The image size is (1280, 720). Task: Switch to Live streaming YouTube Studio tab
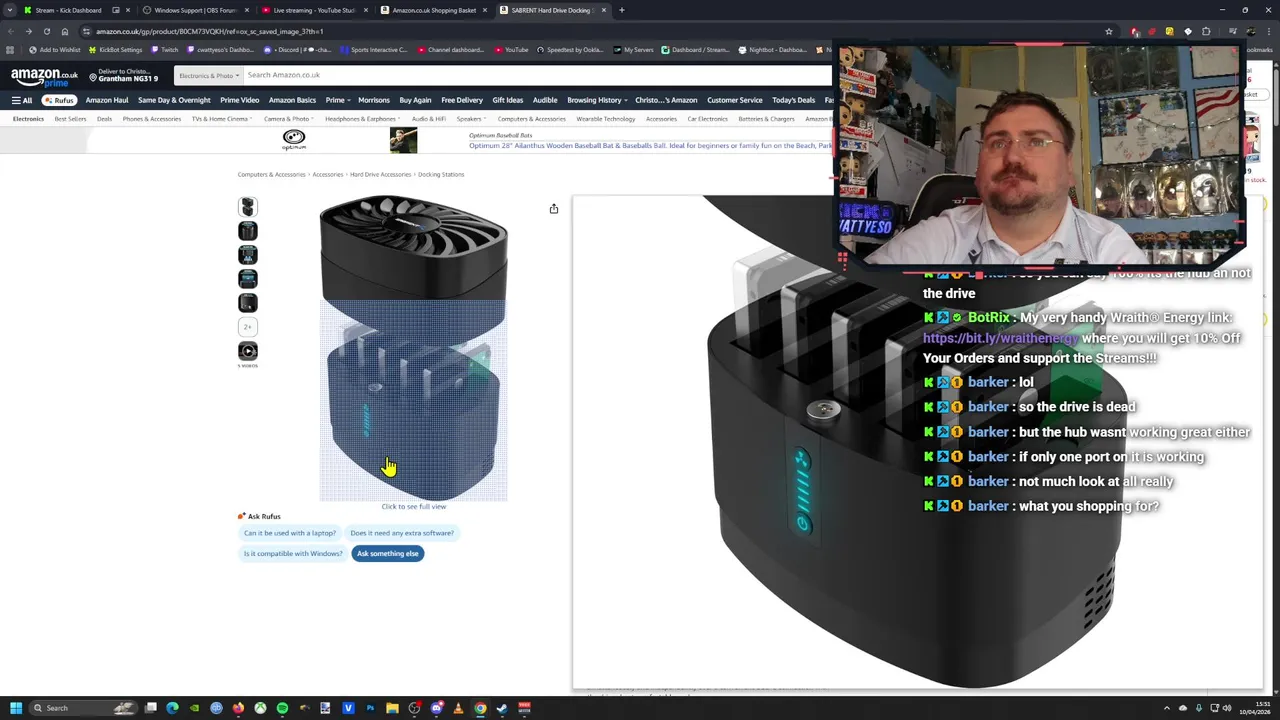tap(313, 10)
